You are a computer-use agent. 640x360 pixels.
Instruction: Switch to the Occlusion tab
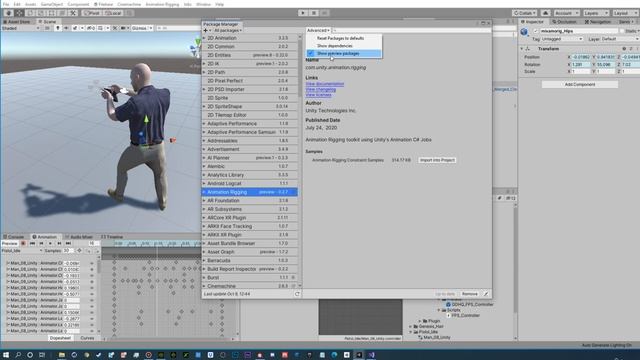pyautogui.click(x=564, y=22)
